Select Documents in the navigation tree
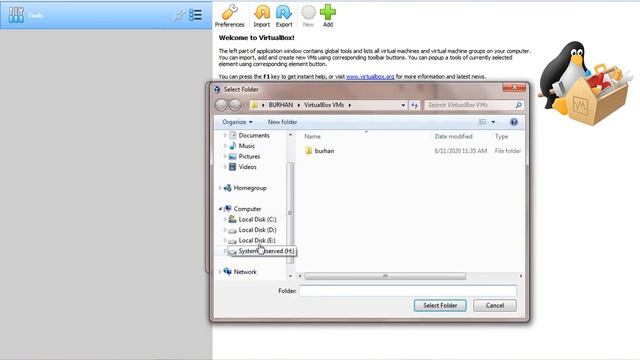Screen dimensions: 640x360 [x=254, y=135]
